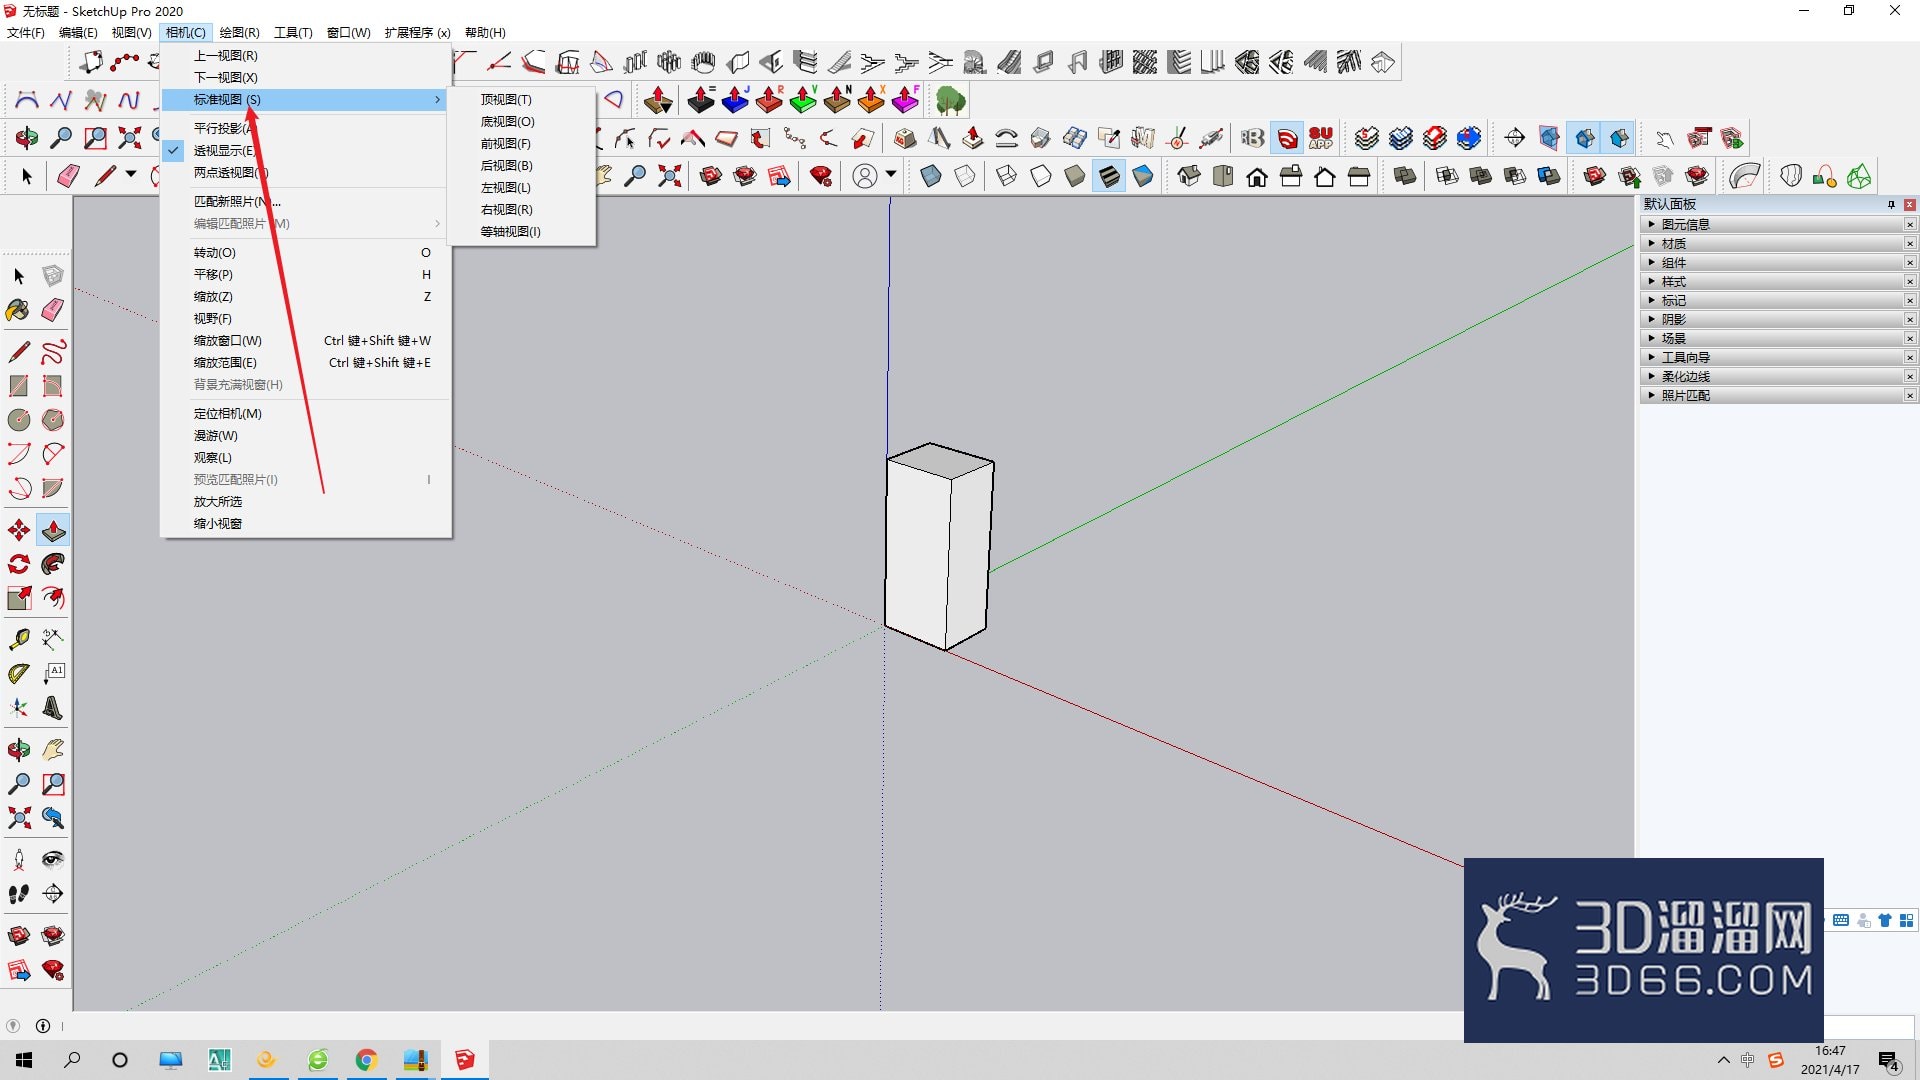Enable Two-Point Perspective (两点透视图)
1920x1080 pixels.
pos(305,172)
